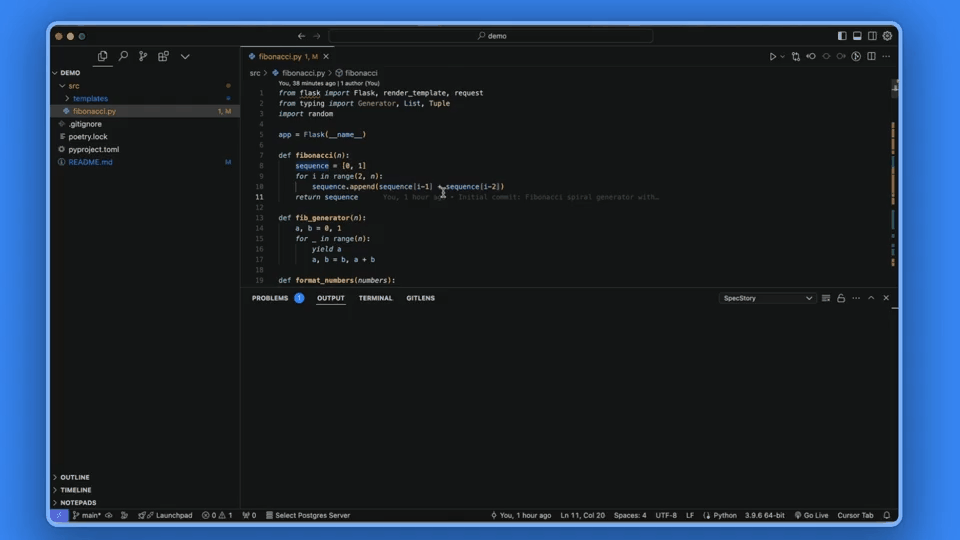The image size is (960, 540).
Task: Switch to the TERMINAL tab
Action: (375, 298)
